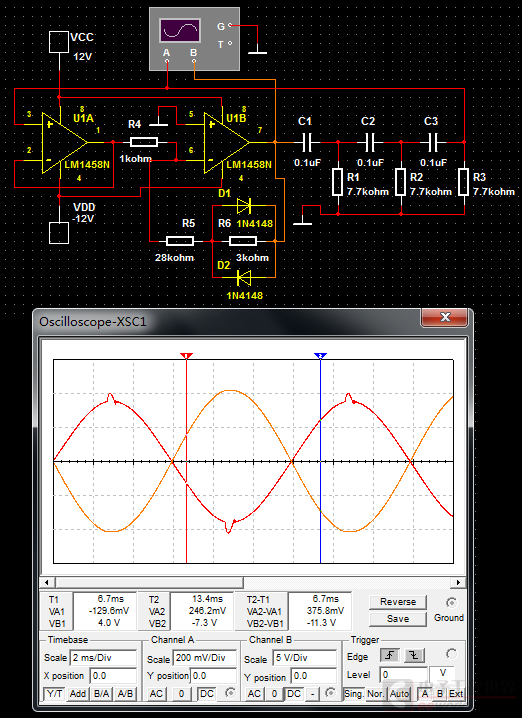
Task: Click the Channel B Scale field
Action: click(x=304, y=658)
